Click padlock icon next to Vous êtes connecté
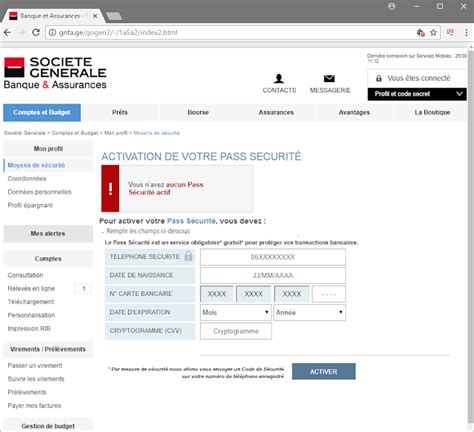474x432 pixels. tap(379, 78)
